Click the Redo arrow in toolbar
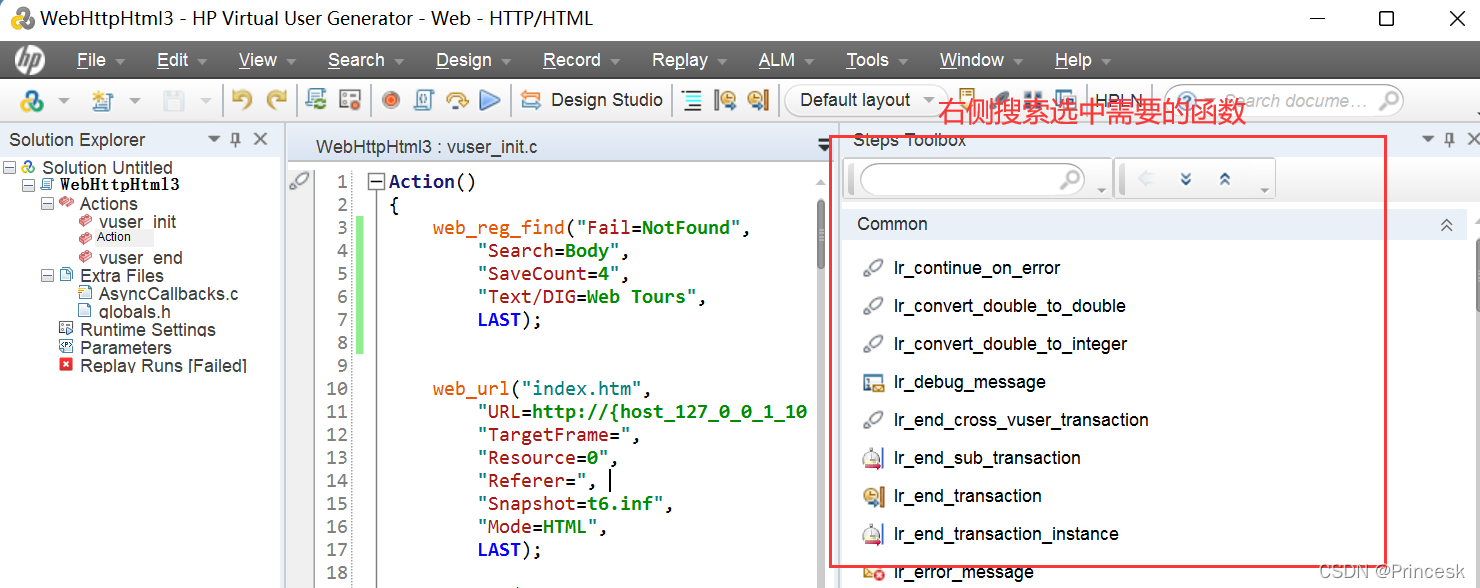The width and height of the screenshot is (1480, 588). click(276, 99)
